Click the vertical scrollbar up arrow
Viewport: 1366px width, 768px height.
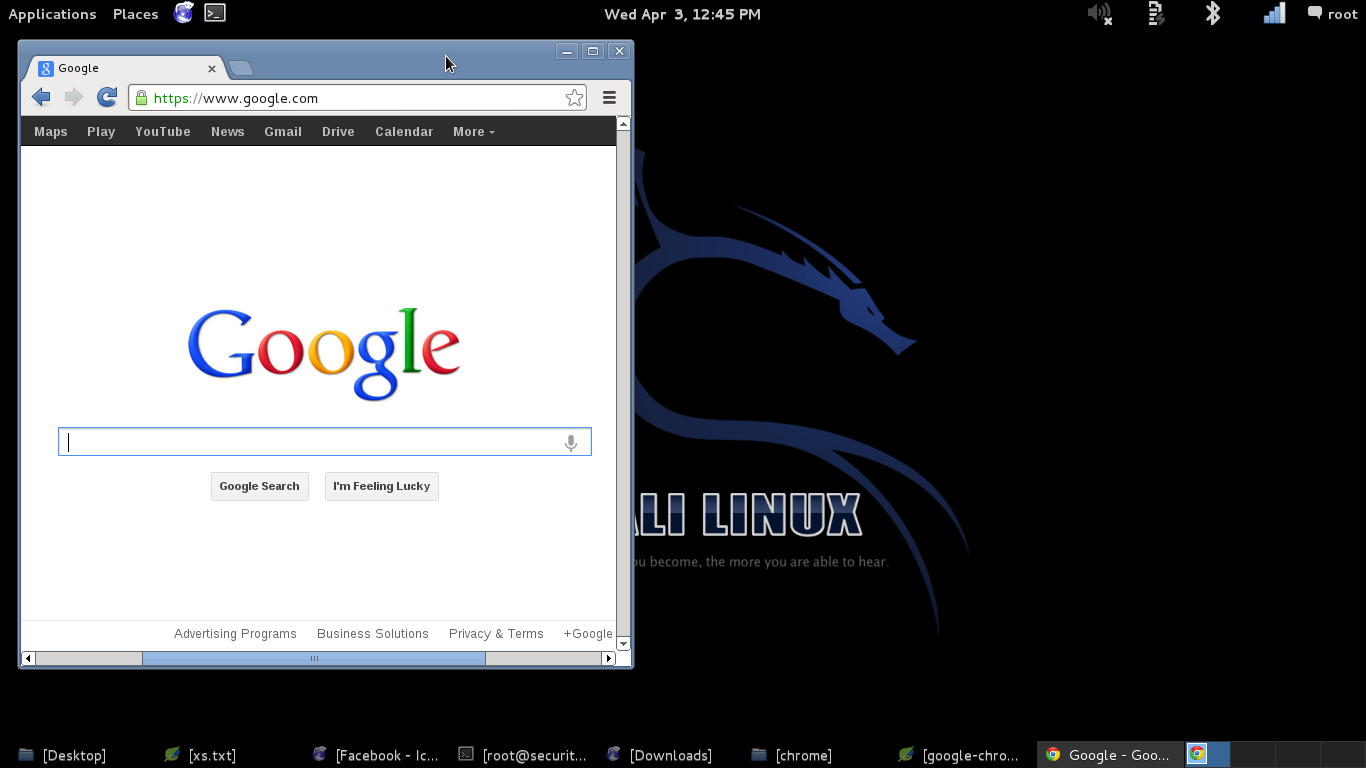[x=624, y=124]
